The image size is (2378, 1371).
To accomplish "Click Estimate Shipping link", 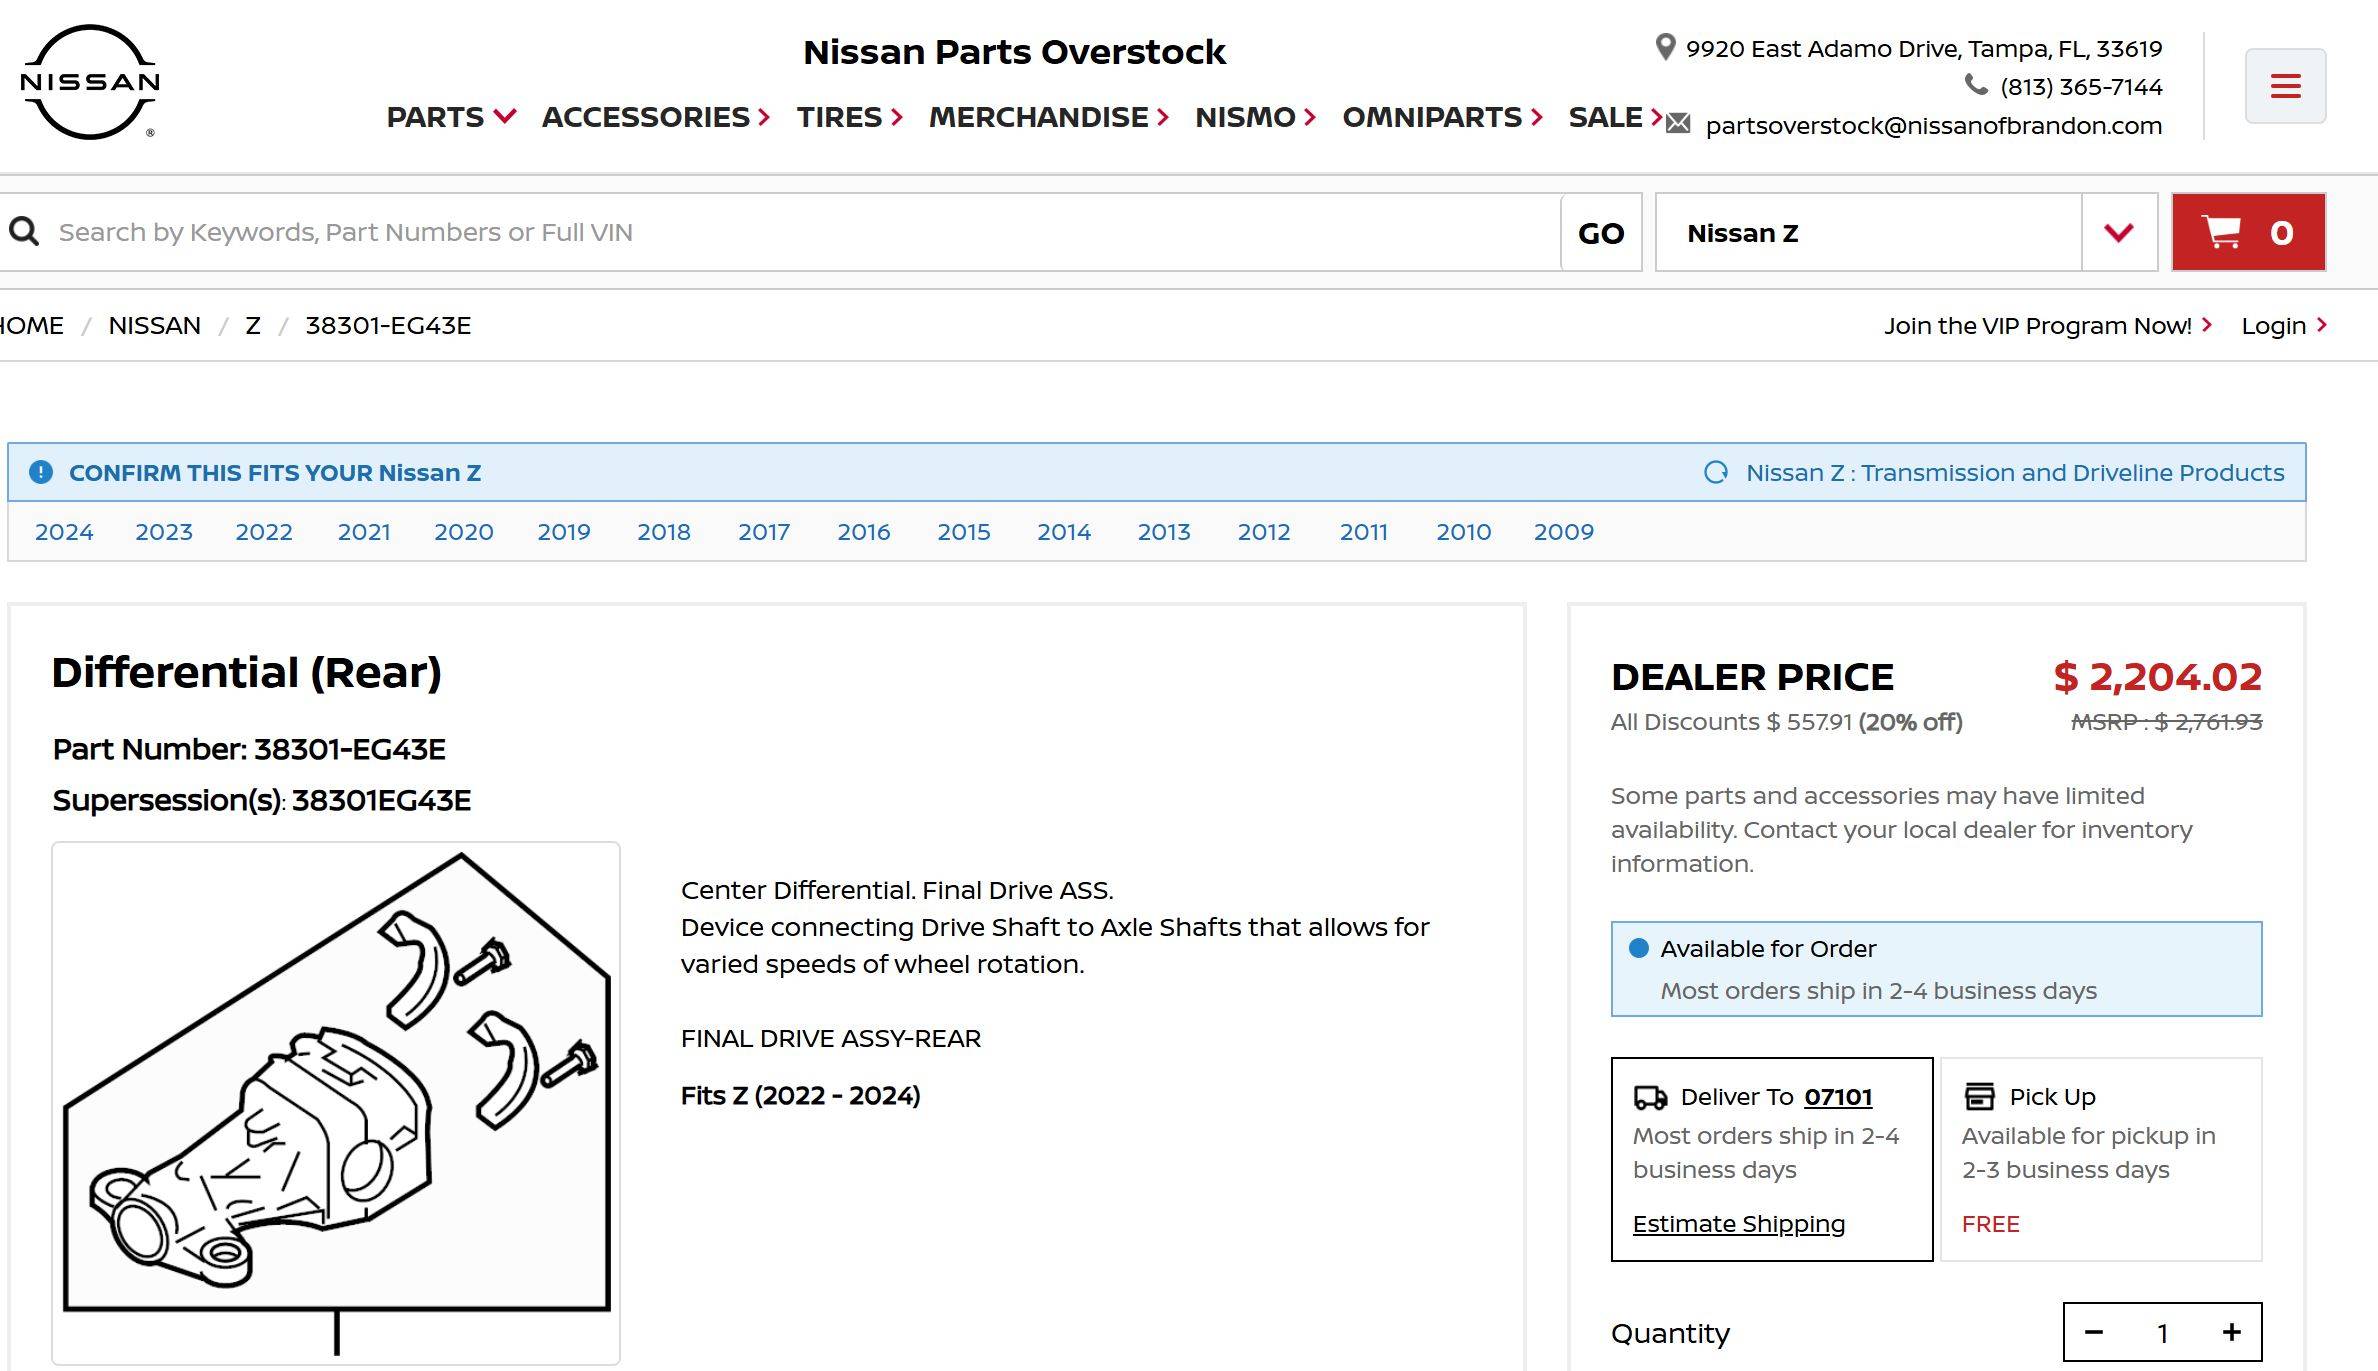I will click(x=1739, y=1224).
